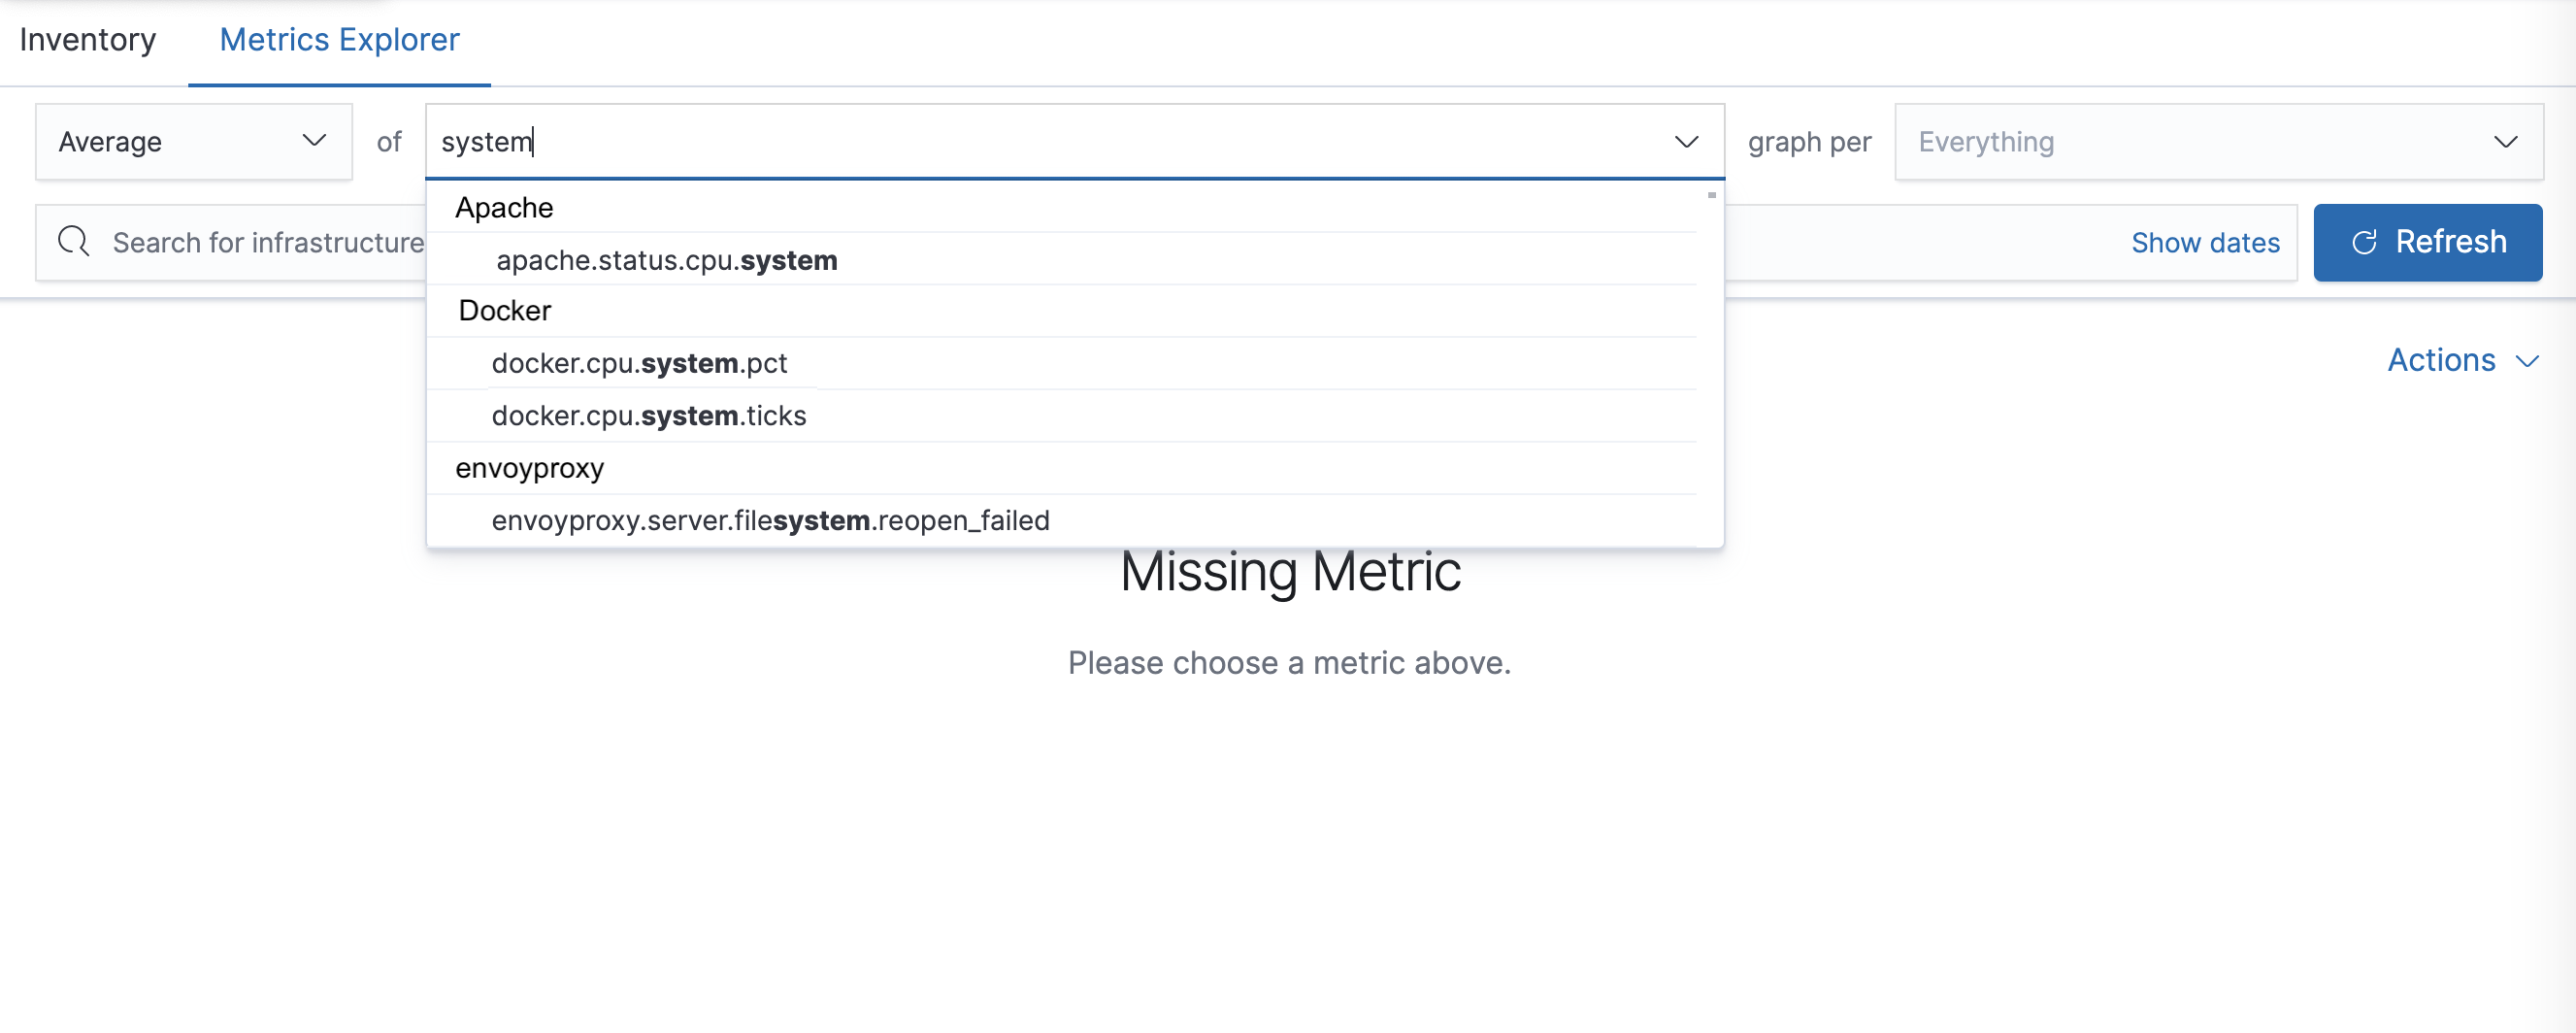Switch to the Inventory tab

(x=88, y=39)
